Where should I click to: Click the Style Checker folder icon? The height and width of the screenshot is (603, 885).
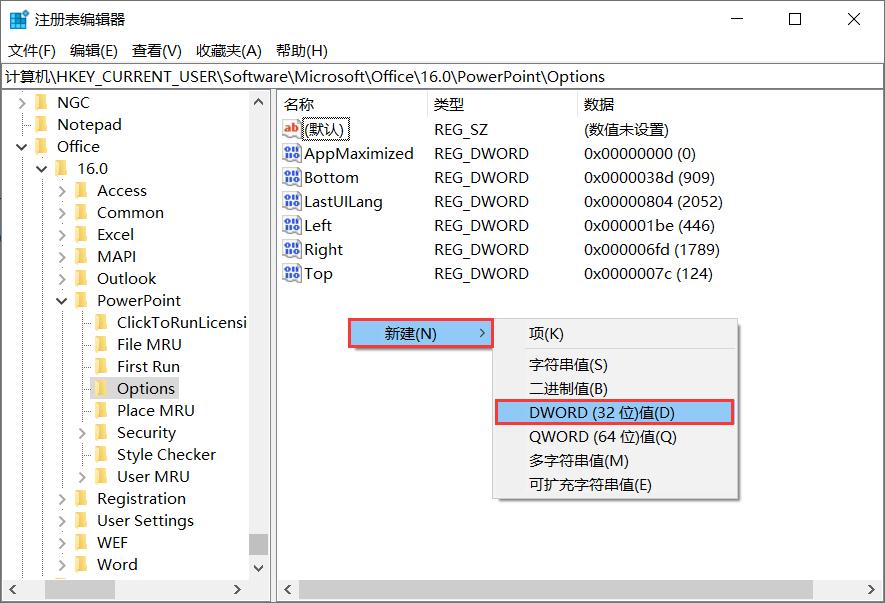pos(101,455)
